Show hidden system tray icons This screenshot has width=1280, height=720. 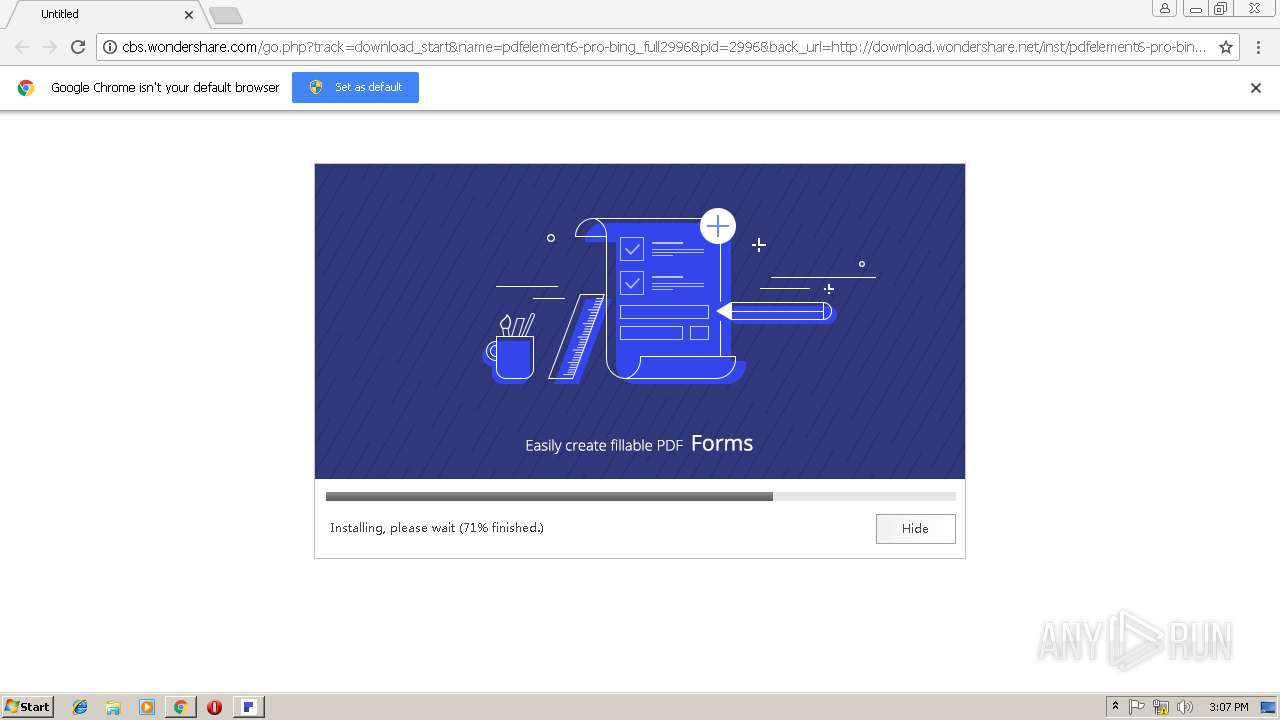[1115, 707]
